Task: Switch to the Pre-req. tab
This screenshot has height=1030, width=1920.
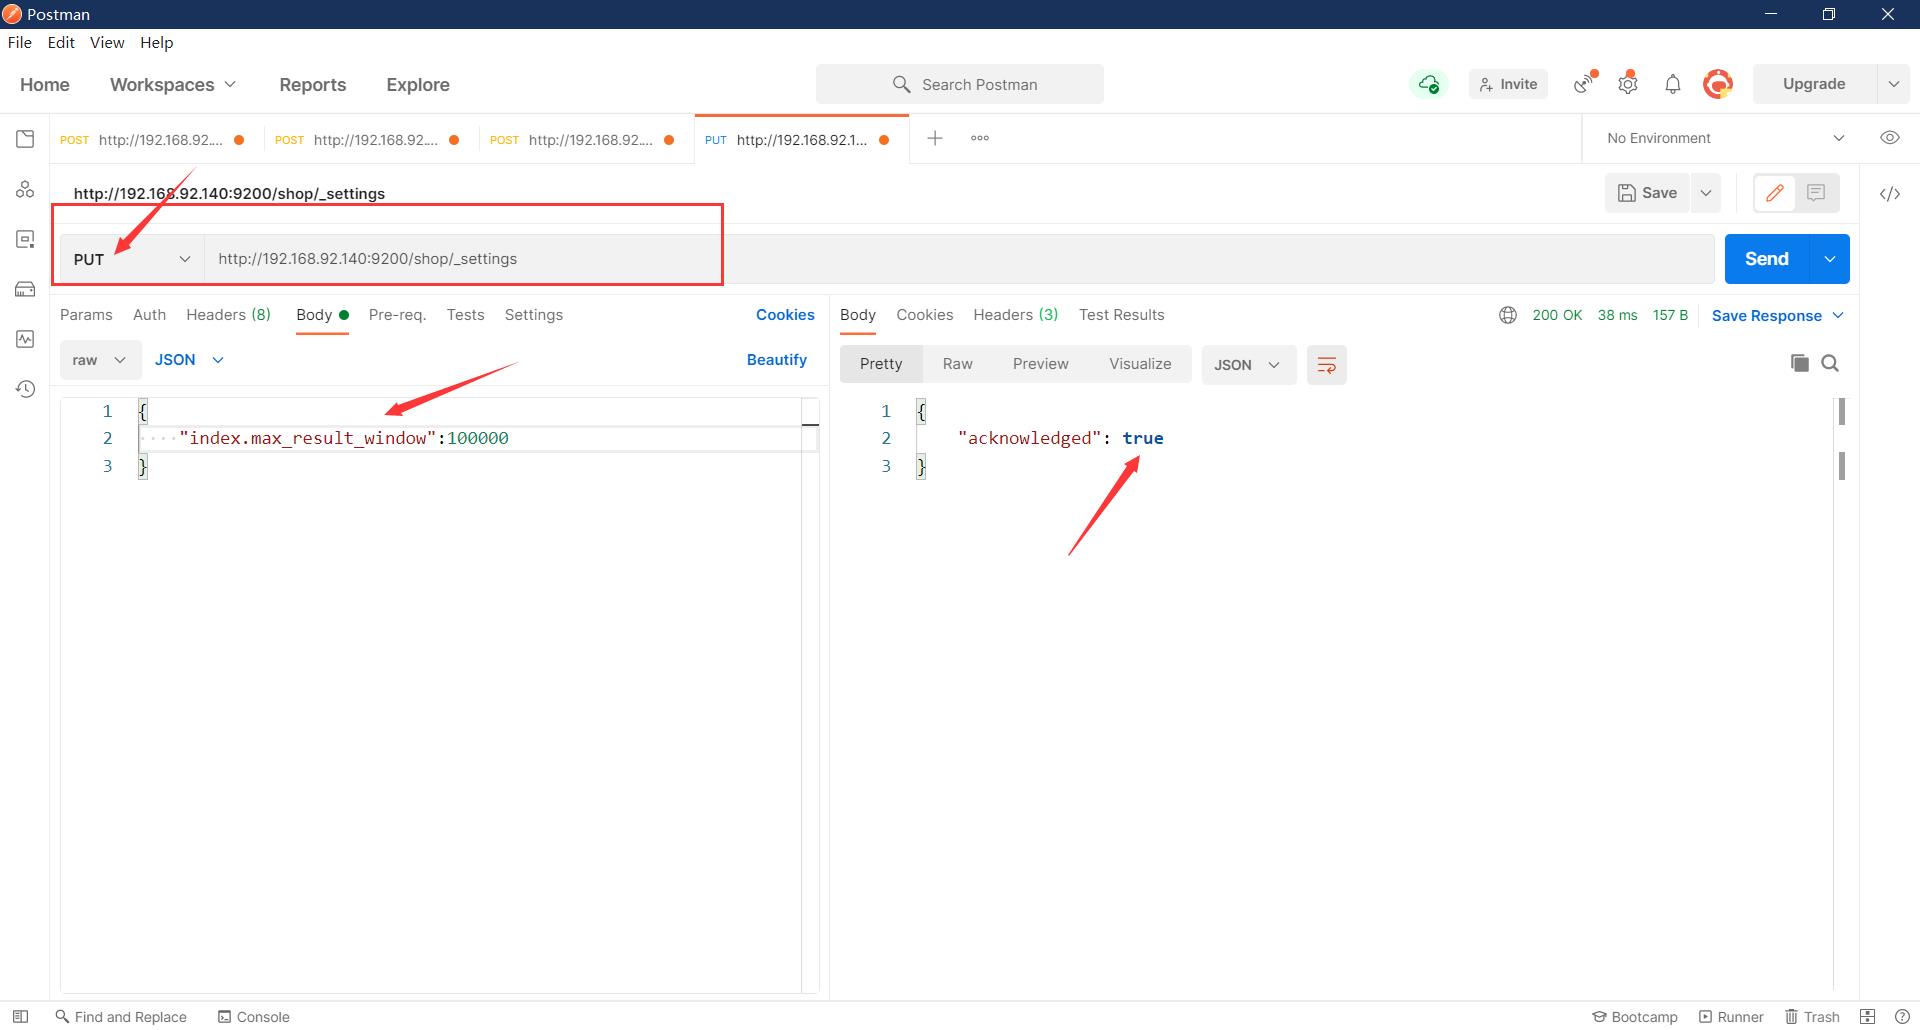Action: pos(397,315)
